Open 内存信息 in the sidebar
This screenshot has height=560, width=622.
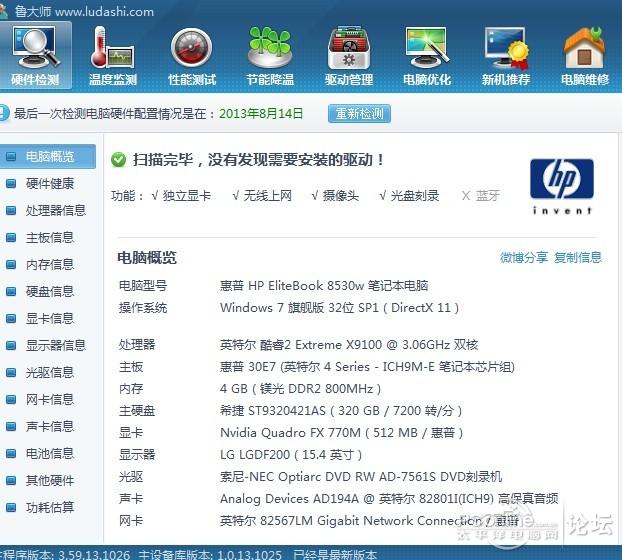click(50, 265)
